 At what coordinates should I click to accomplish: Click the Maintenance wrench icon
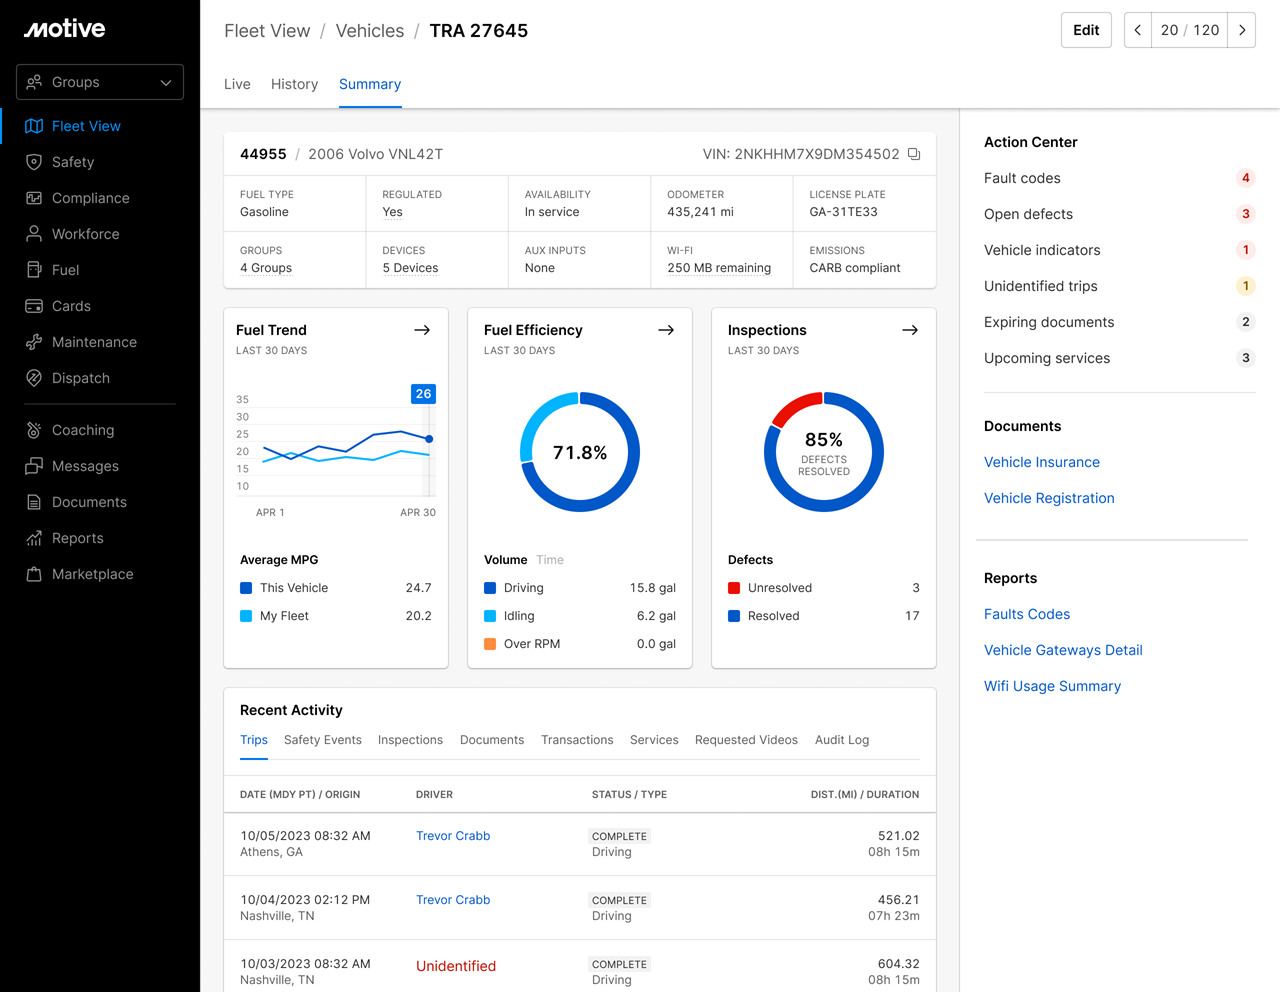(x=34, y=342)
